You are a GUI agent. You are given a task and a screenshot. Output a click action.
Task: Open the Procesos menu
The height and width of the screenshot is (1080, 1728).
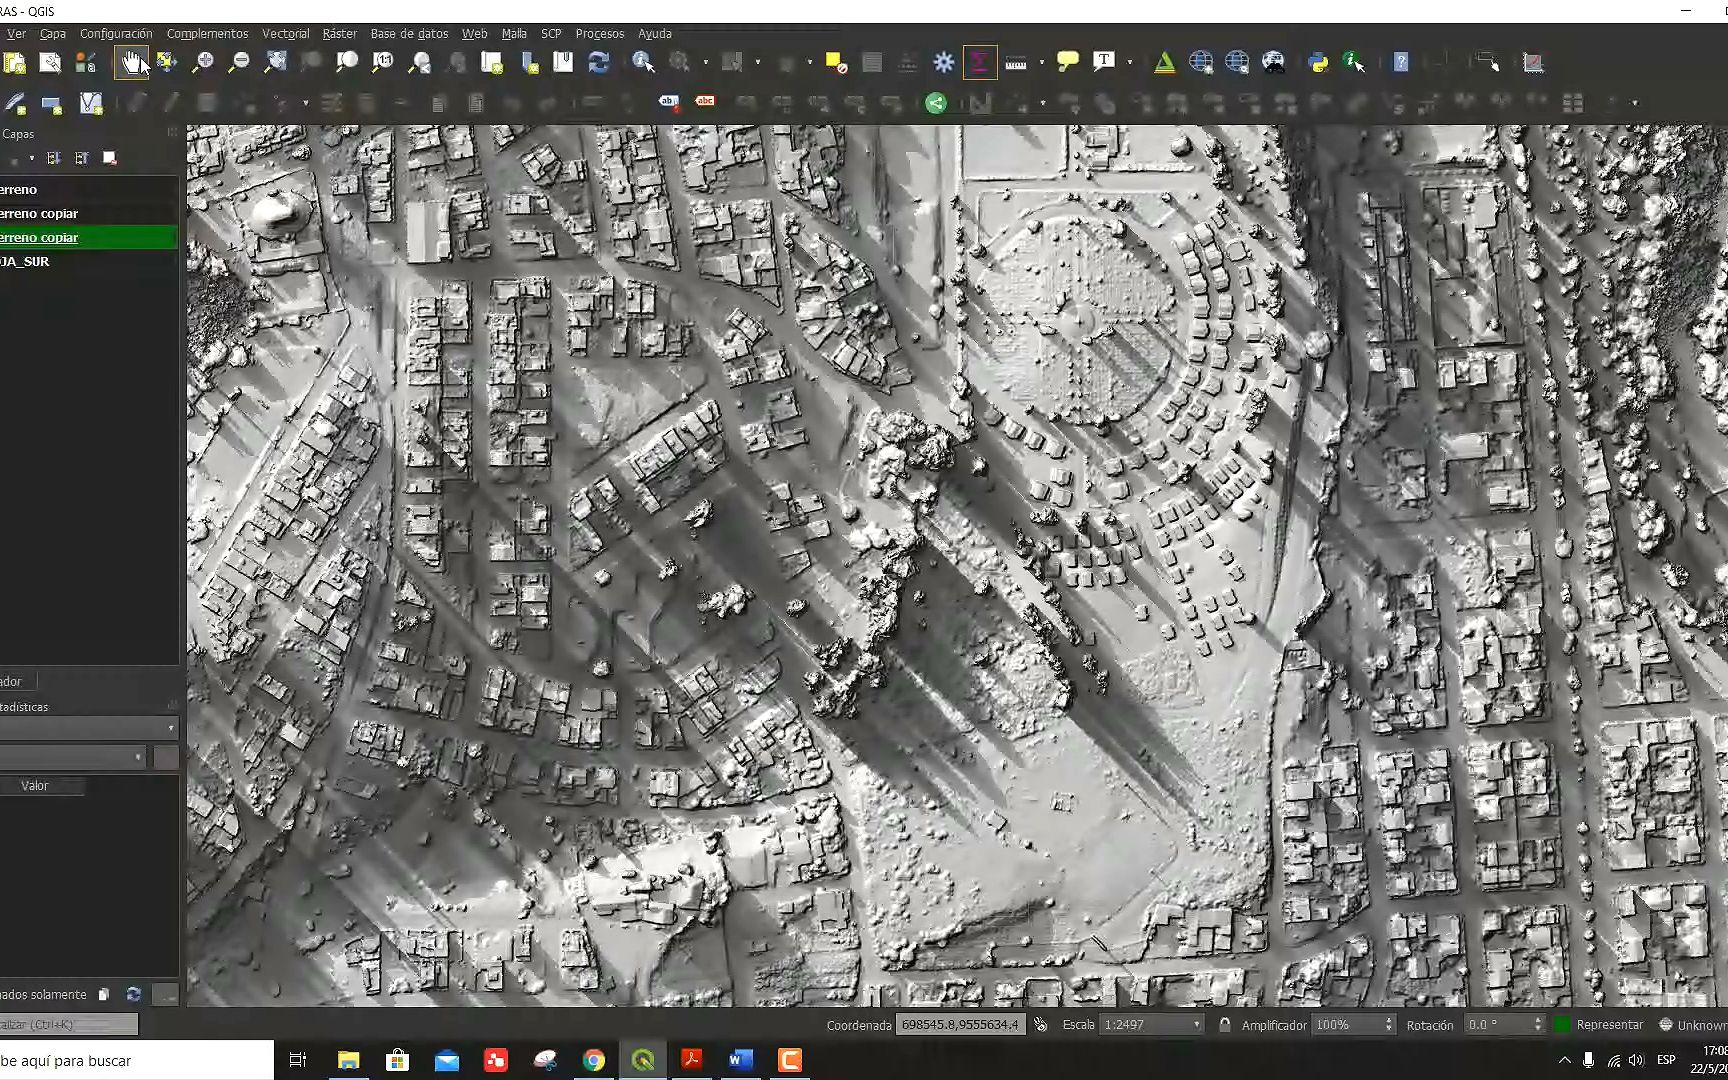pos(599,33)
